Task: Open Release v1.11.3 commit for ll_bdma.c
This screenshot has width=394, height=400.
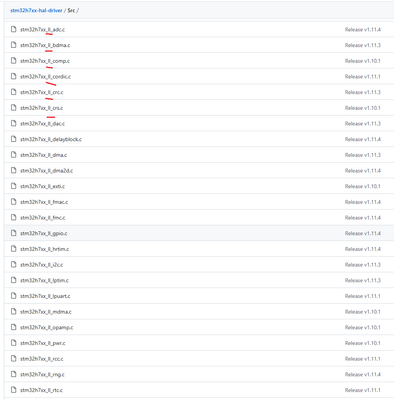Action: pyautogui.click(x=363, y=45)
